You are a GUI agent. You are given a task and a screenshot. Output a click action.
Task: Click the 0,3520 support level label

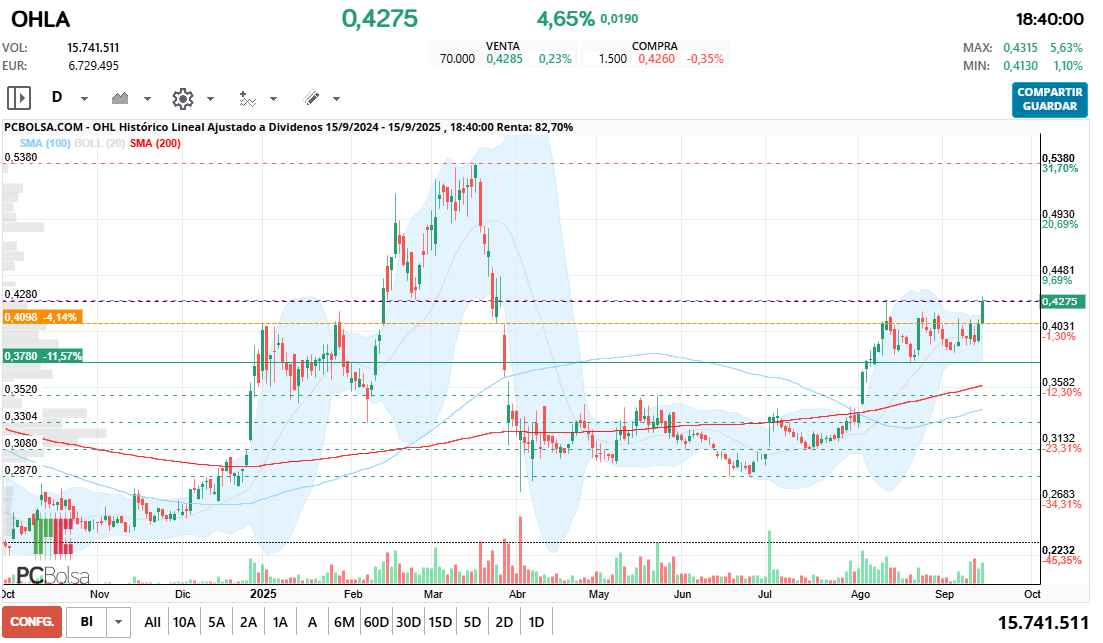tap(20, 389)
